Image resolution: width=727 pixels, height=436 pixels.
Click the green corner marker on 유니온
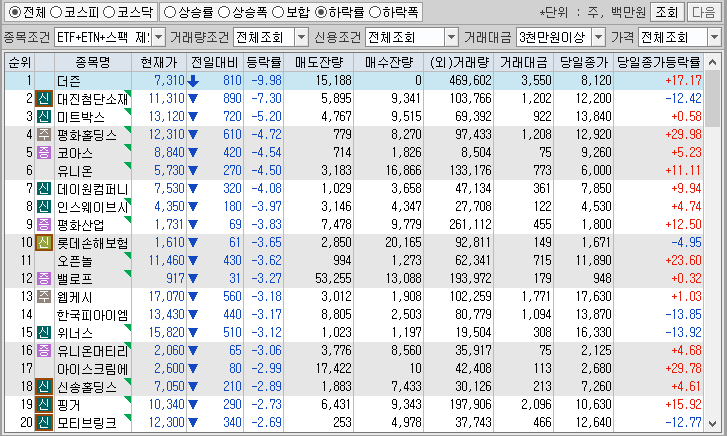click(128, 165)
